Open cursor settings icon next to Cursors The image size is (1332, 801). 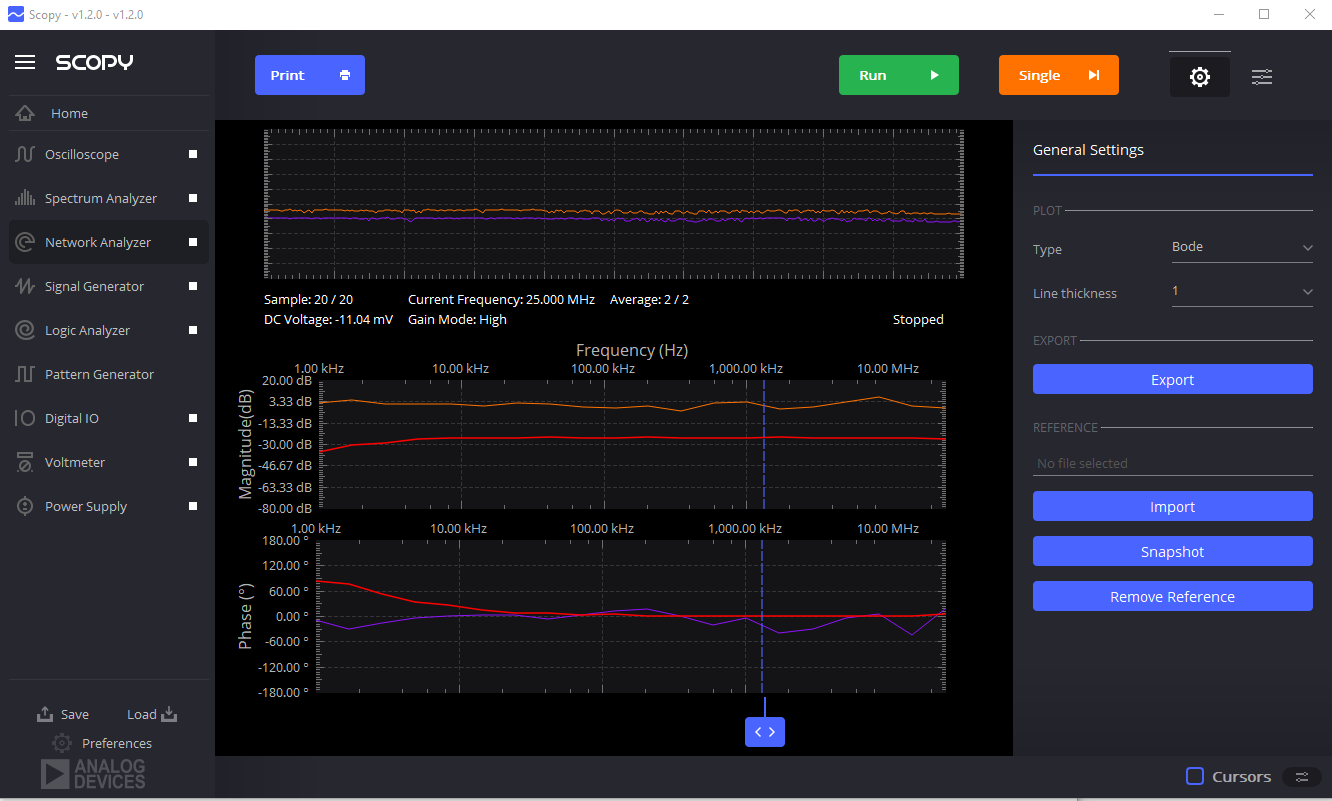point(1301,777)
